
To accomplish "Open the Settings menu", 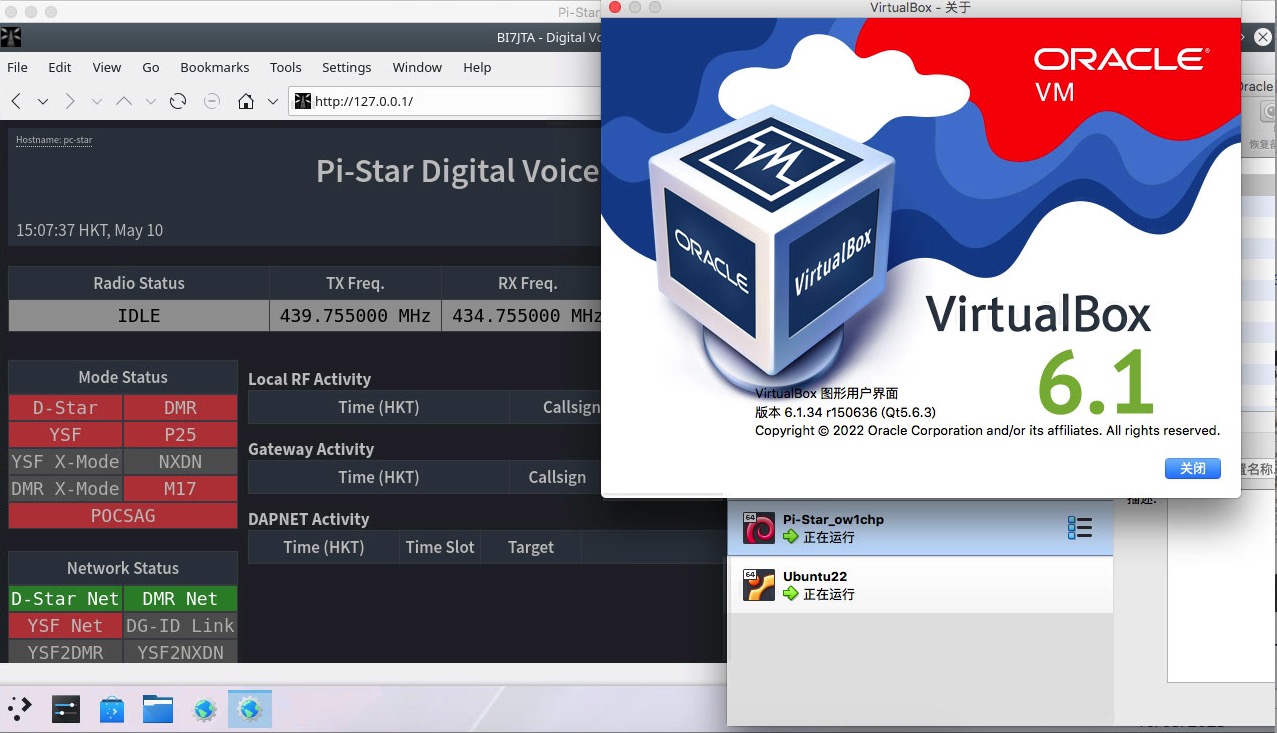I will pyautogui.click(x=347, y=67).
